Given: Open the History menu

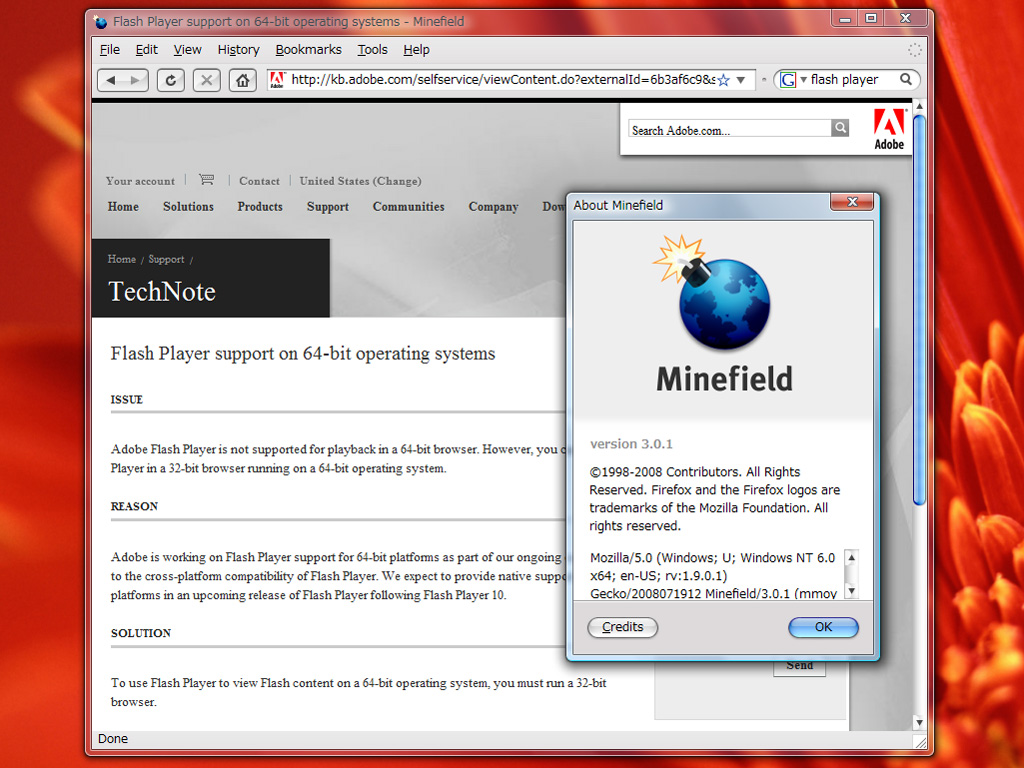Looking at the screenshot, I should [238, 50].
